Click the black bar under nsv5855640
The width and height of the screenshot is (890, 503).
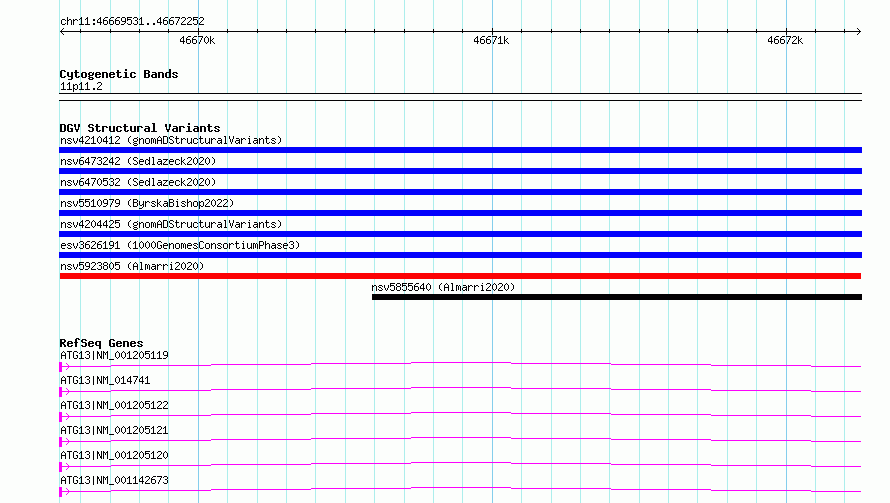[x=616, y=297]
